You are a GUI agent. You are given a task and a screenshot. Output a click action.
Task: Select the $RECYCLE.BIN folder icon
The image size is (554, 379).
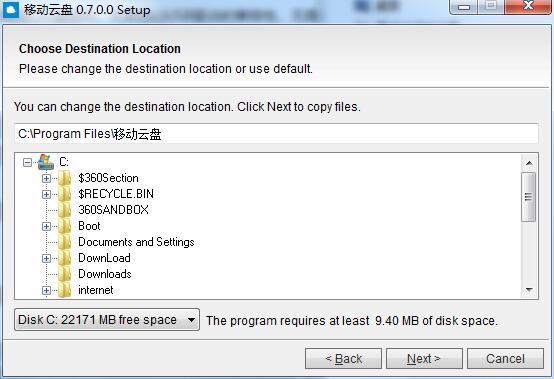[x=64, y=194]
